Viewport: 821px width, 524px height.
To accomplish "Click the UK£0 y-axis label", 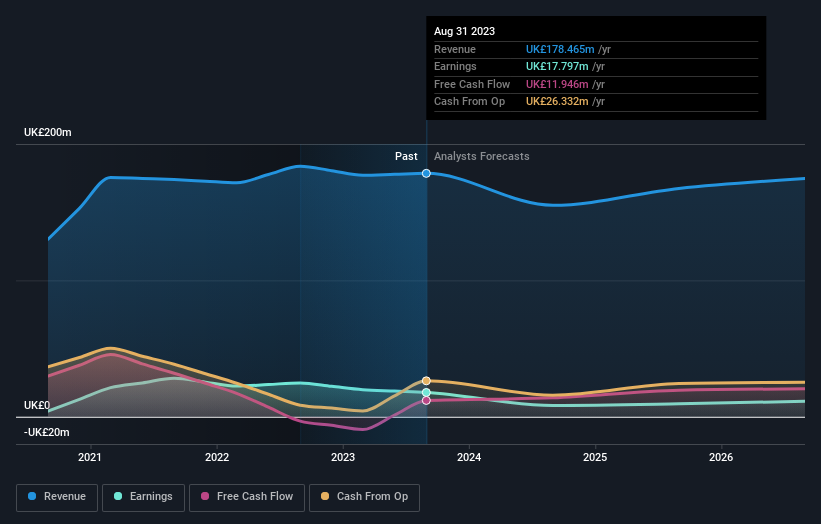I will click(37, 405).
